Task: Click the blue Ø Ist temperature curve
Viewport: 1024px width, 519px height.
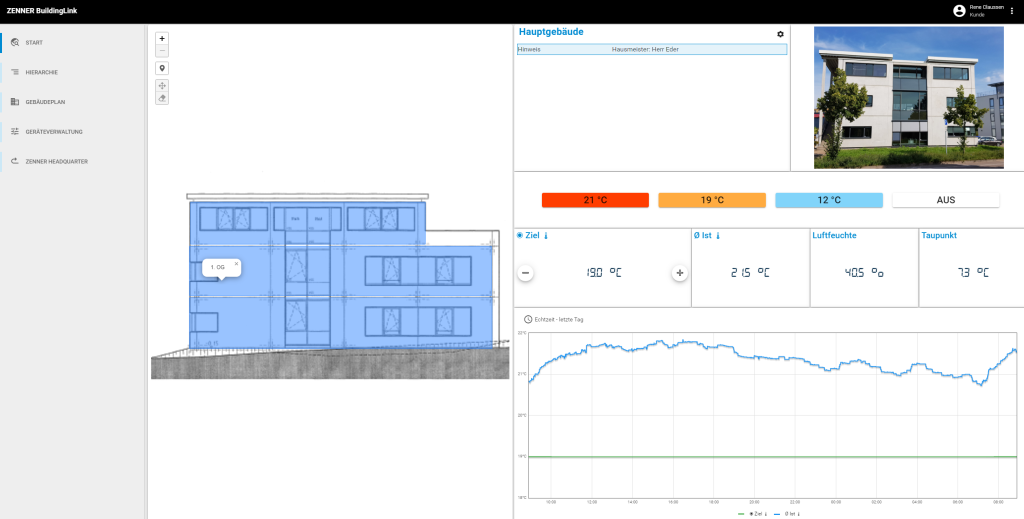Action: [x=771, y=358]
